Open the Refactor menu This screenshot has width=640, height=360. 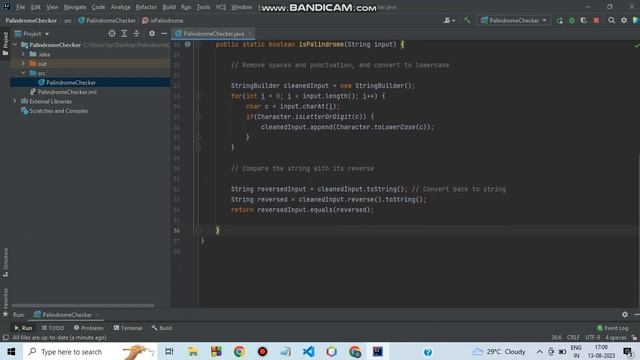[146, 7]
